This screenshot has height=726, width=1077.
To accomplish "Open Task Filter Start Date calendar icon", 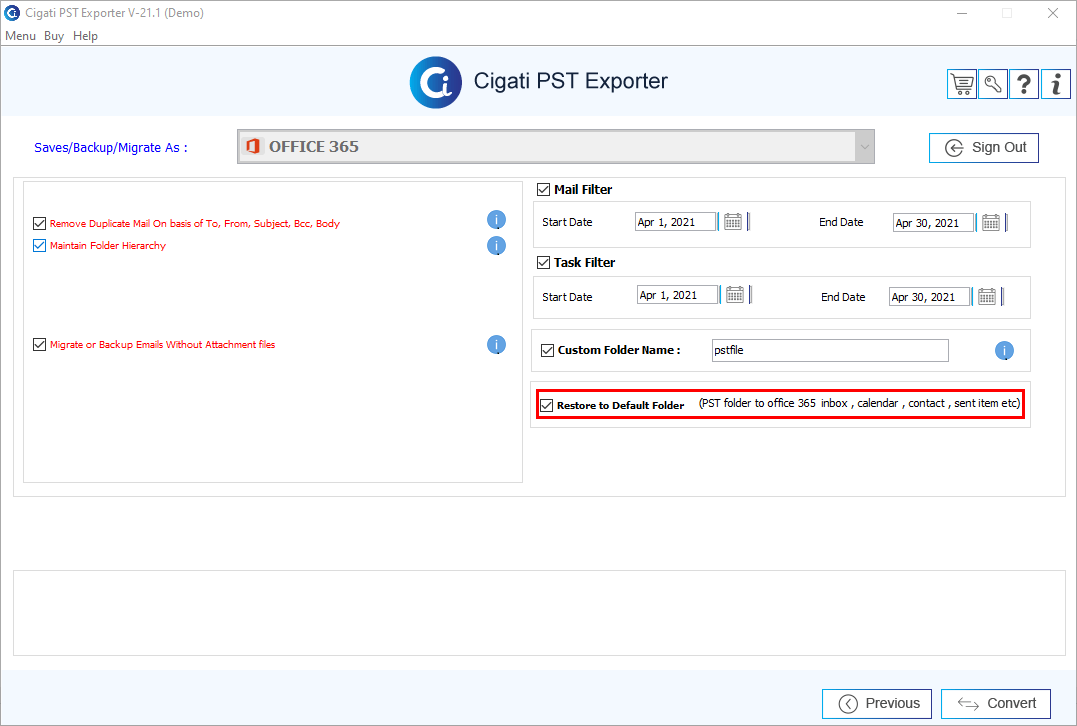I will [x=735, y=295].
